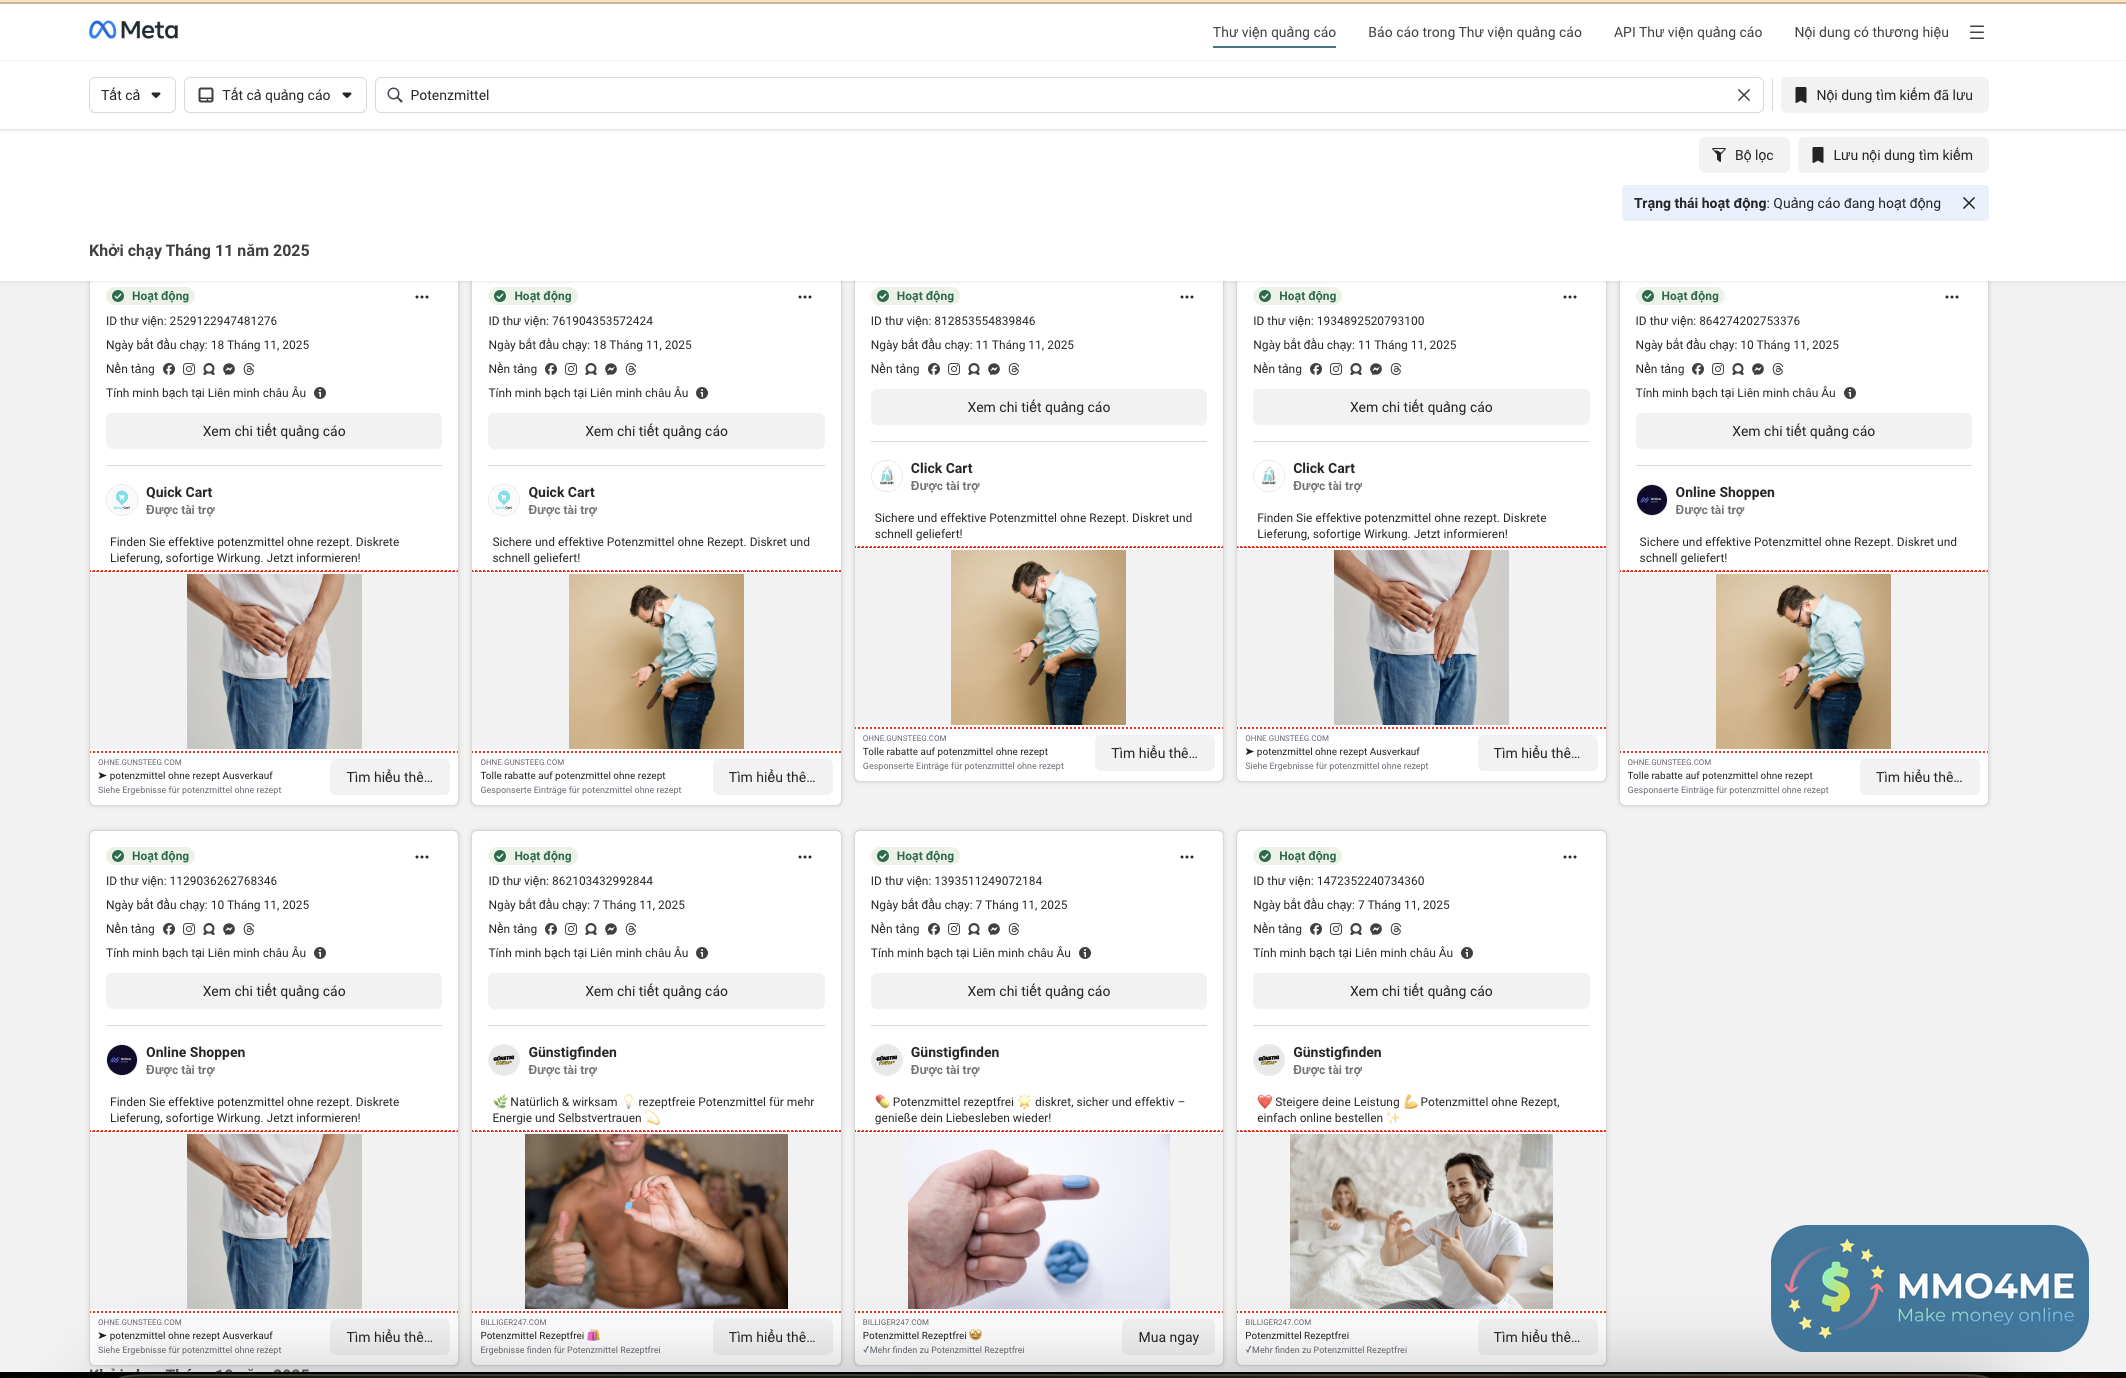Open Nội dung tìm kiếm đã lưu list

click(1884, 95)
